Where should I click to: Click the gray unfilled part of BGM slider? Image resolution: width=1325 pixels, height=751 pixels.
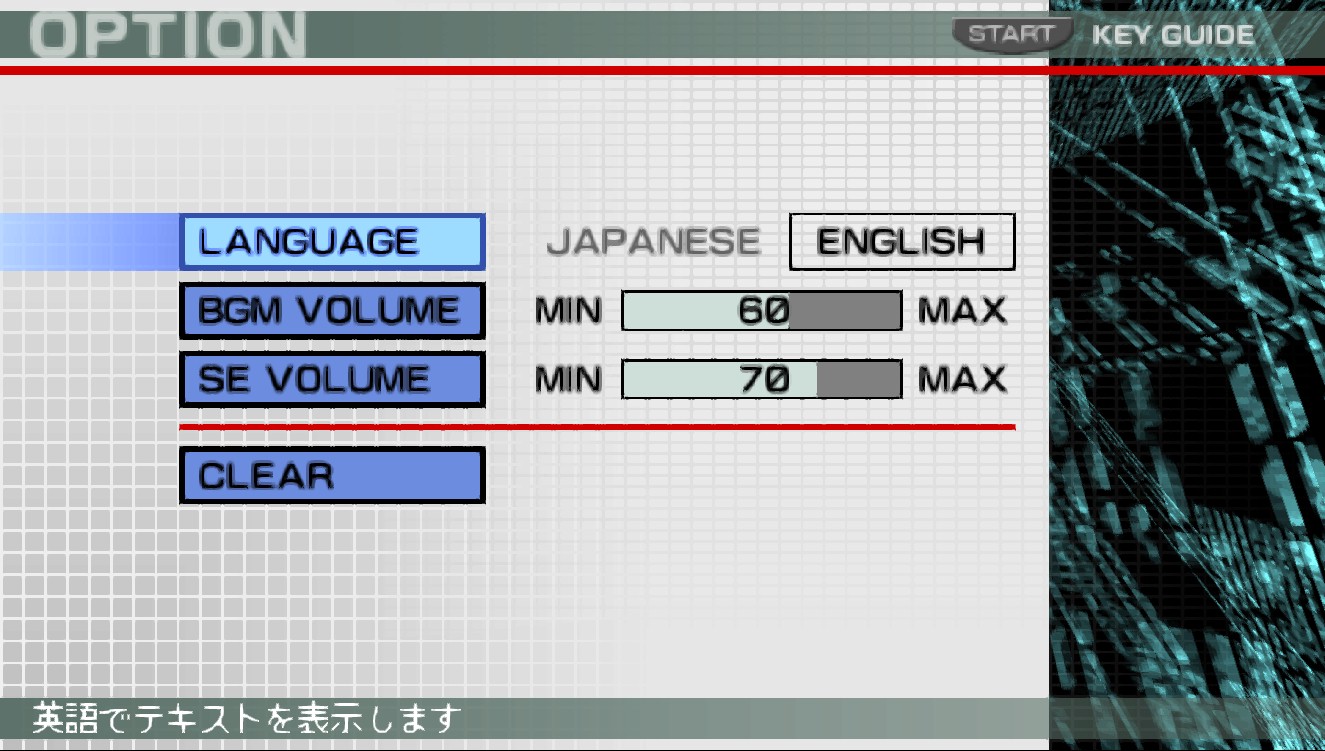click(845, 311)
